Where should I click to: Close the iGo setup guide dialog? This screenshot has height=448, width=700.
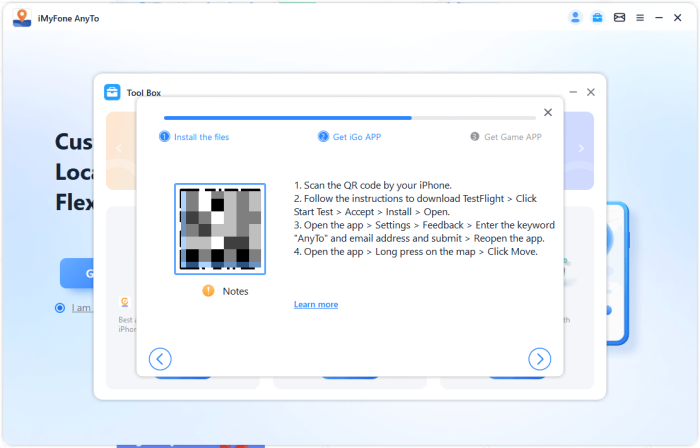(x=547, y=113)
